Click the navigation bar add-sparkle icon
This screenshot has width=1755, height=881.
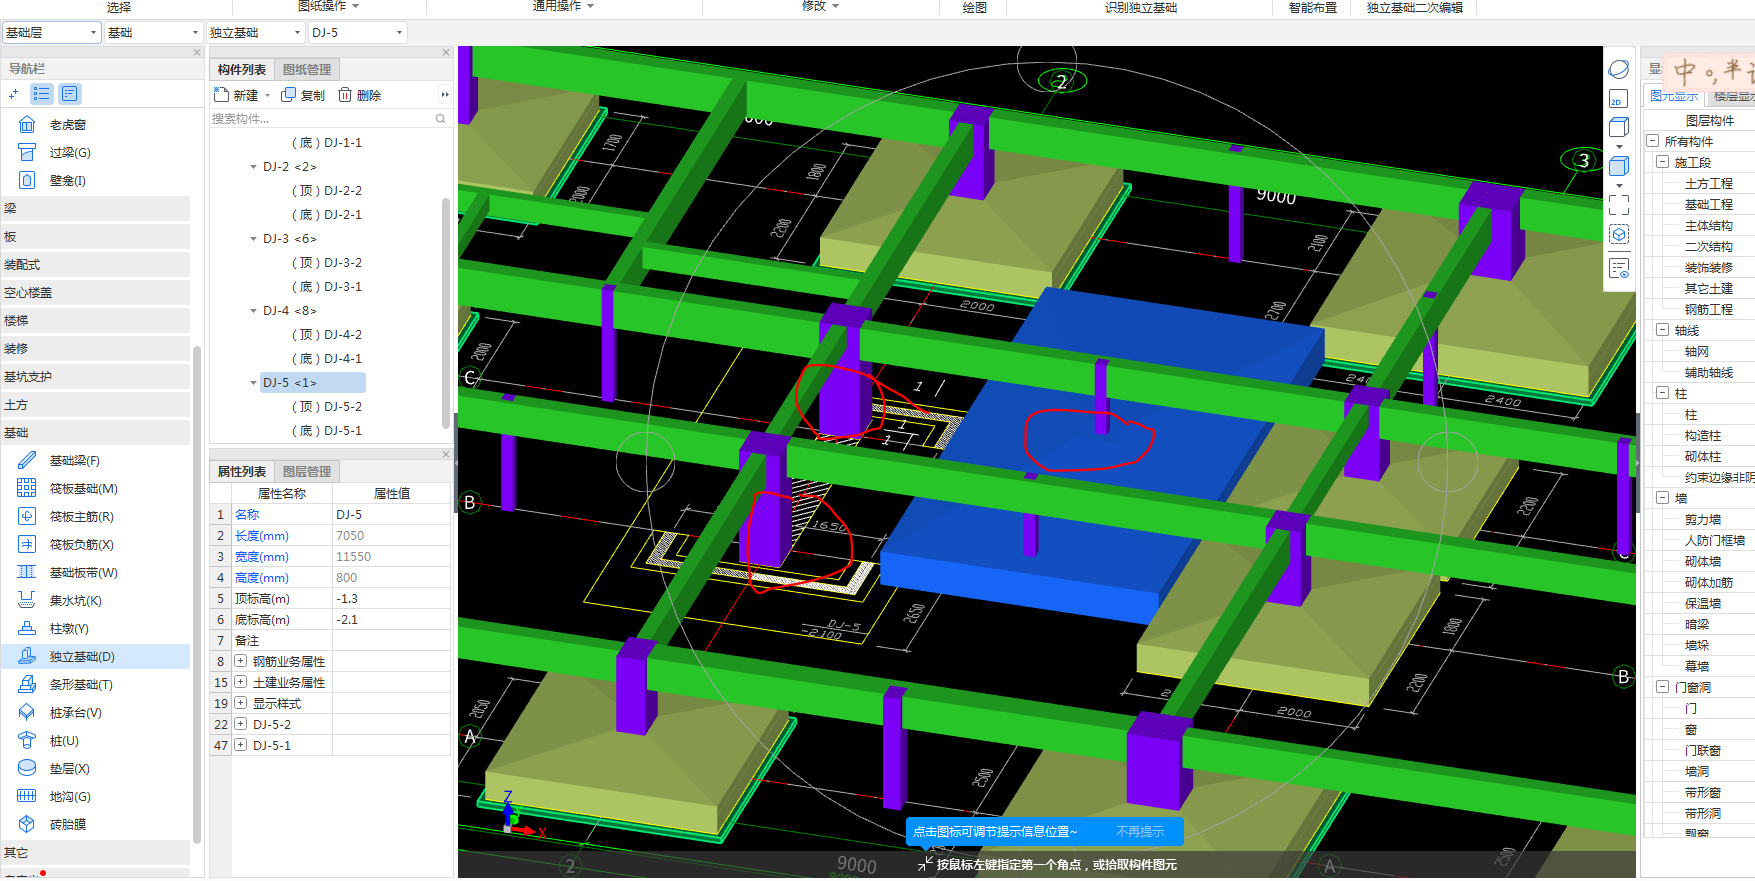13,94
